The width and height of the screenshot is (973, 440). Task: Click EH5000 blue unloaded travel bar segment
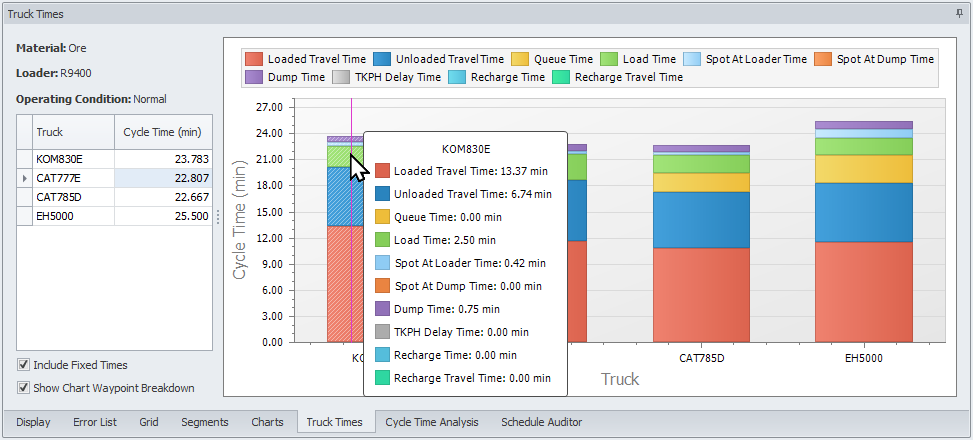click(864, 212)
